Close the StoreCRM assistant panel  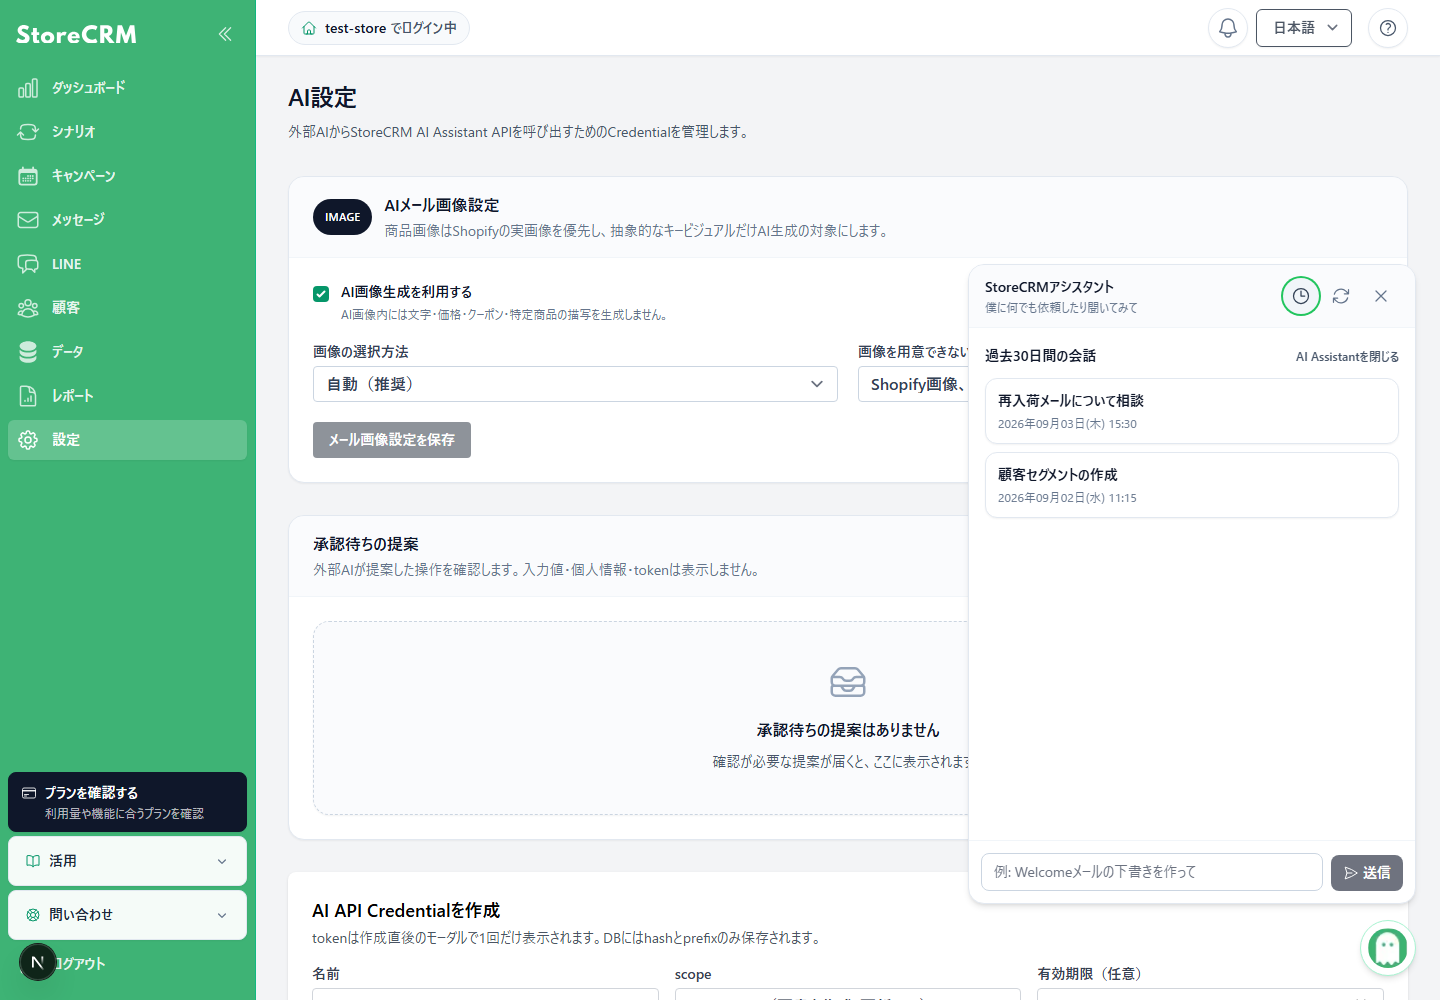pos(1381,296)
